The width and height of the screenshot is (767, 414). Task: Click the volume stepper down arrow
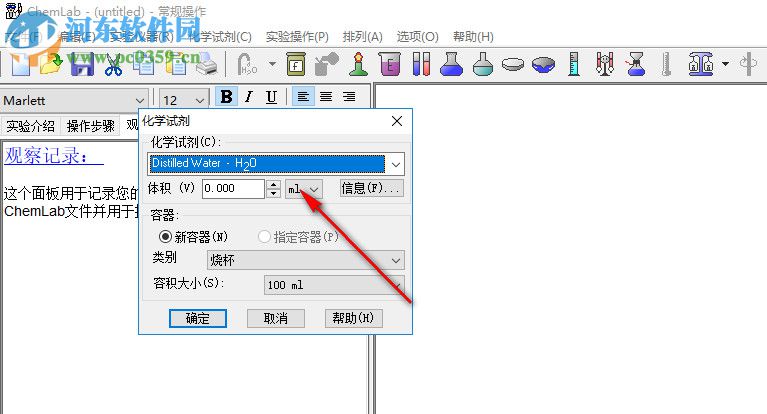pos(273,193)
